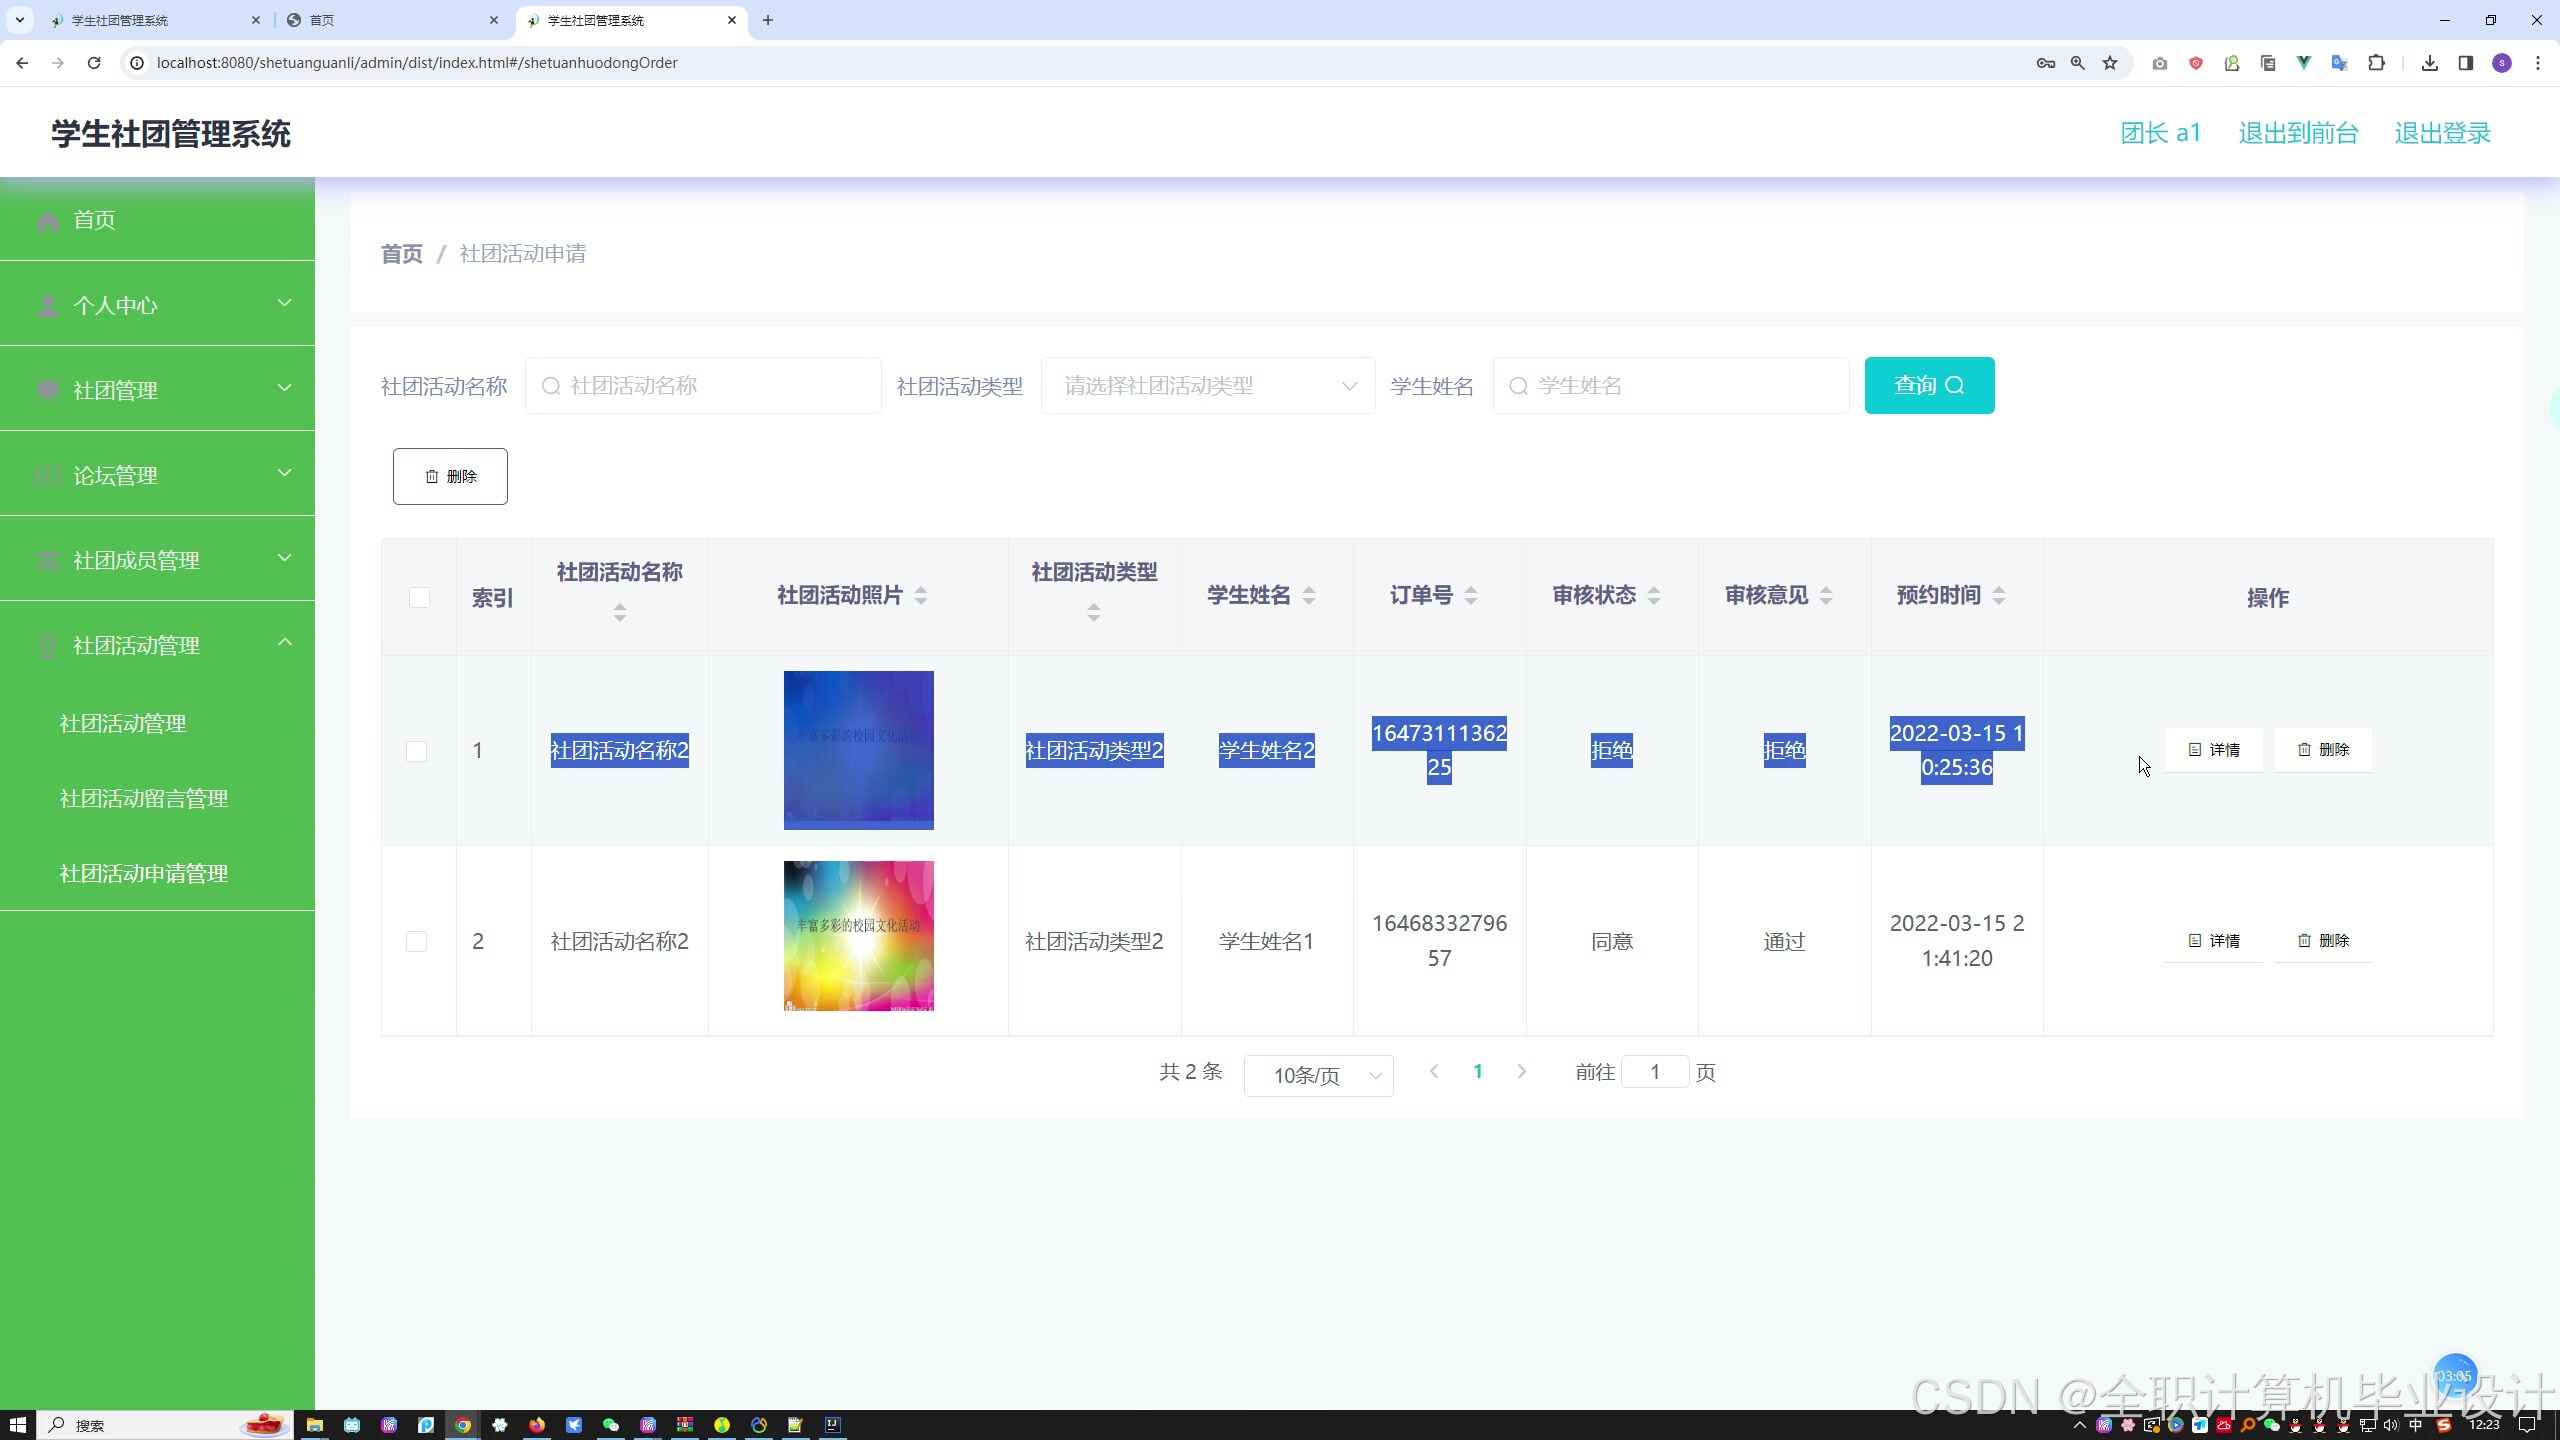This screenshot has height=1440, width=2560.
Task: Open the 10条/页 page size dropdown
Action: pyautogui.click(x=1318, y=1076)
